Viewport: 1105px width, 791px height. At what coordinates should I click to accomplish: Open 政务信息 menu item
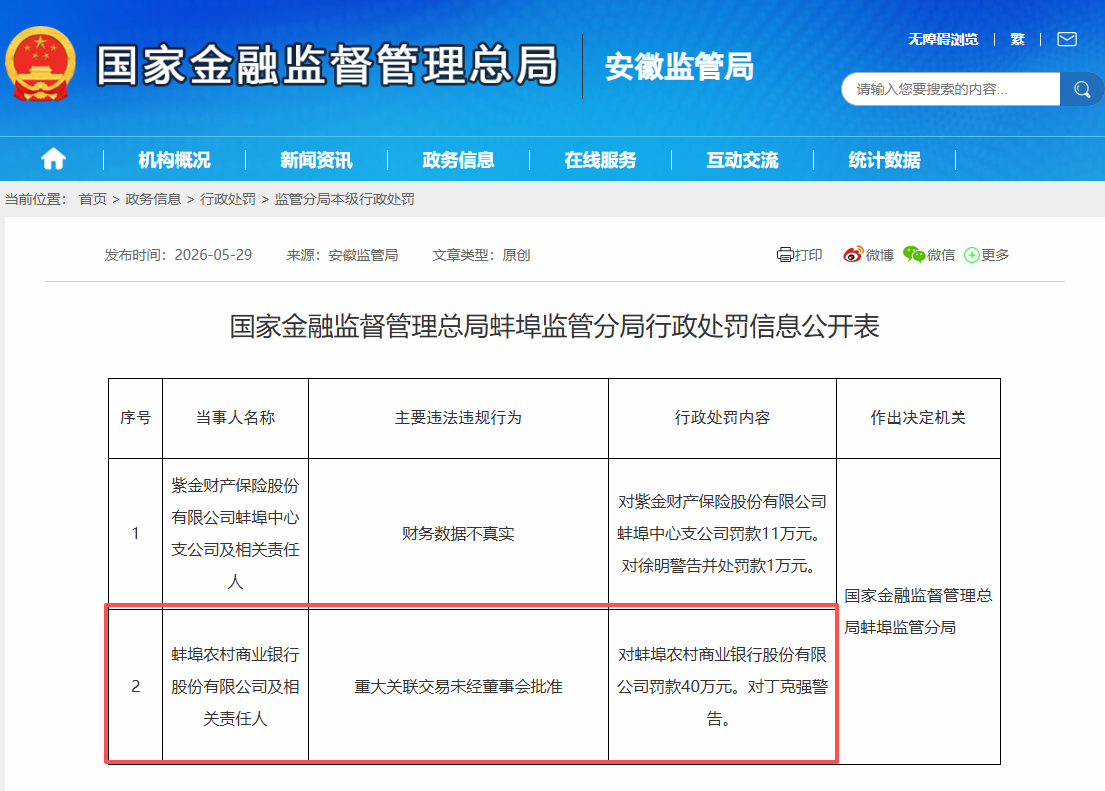point(458,160)
